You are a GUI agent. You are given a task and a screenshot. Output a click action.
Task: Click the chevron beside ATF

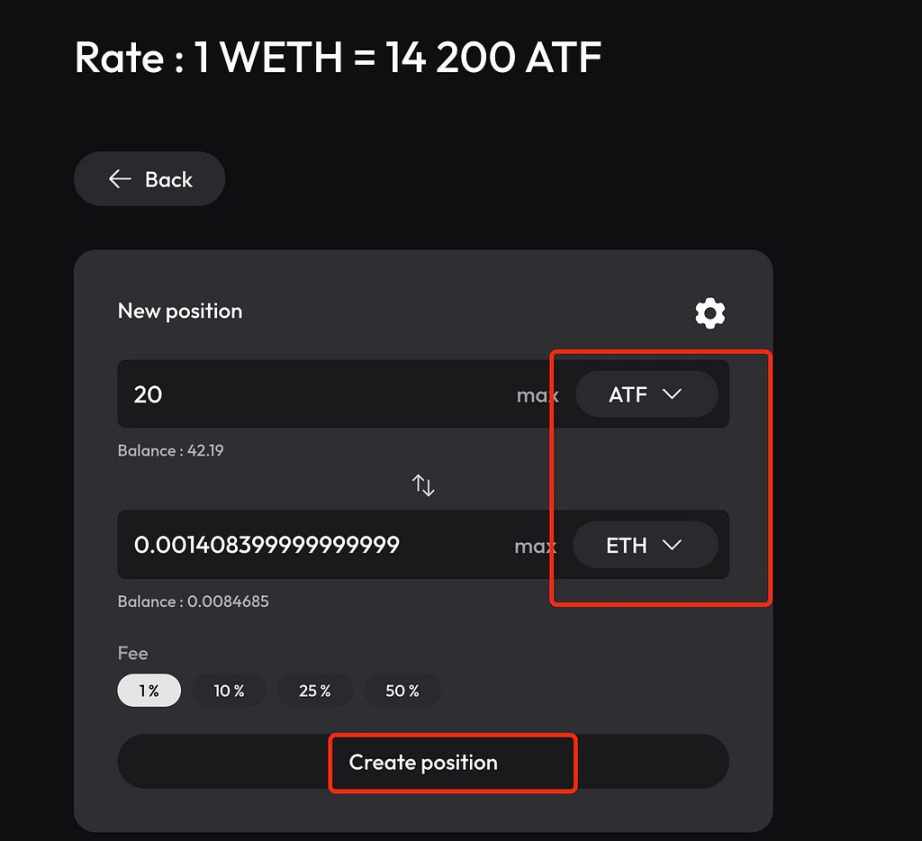[x=672, y=394]
